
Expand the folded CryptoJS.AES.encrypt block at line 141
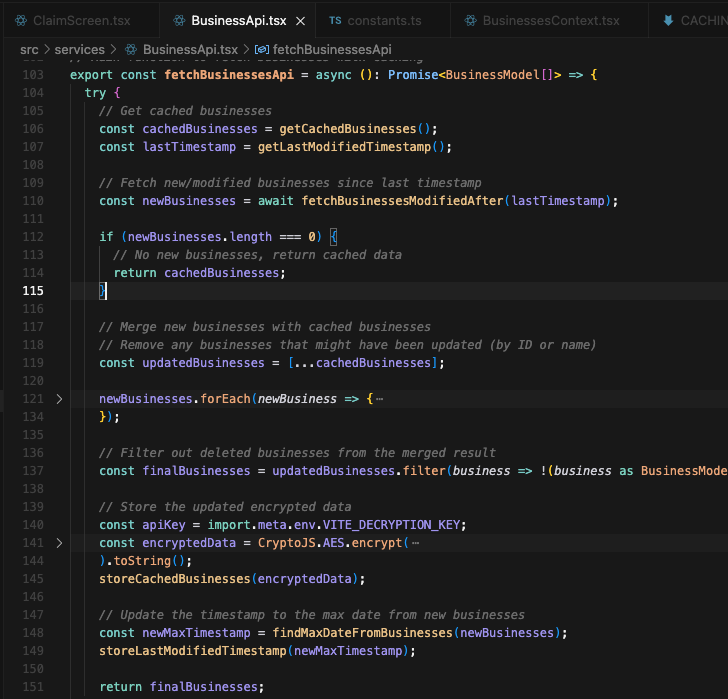point(59,543)
